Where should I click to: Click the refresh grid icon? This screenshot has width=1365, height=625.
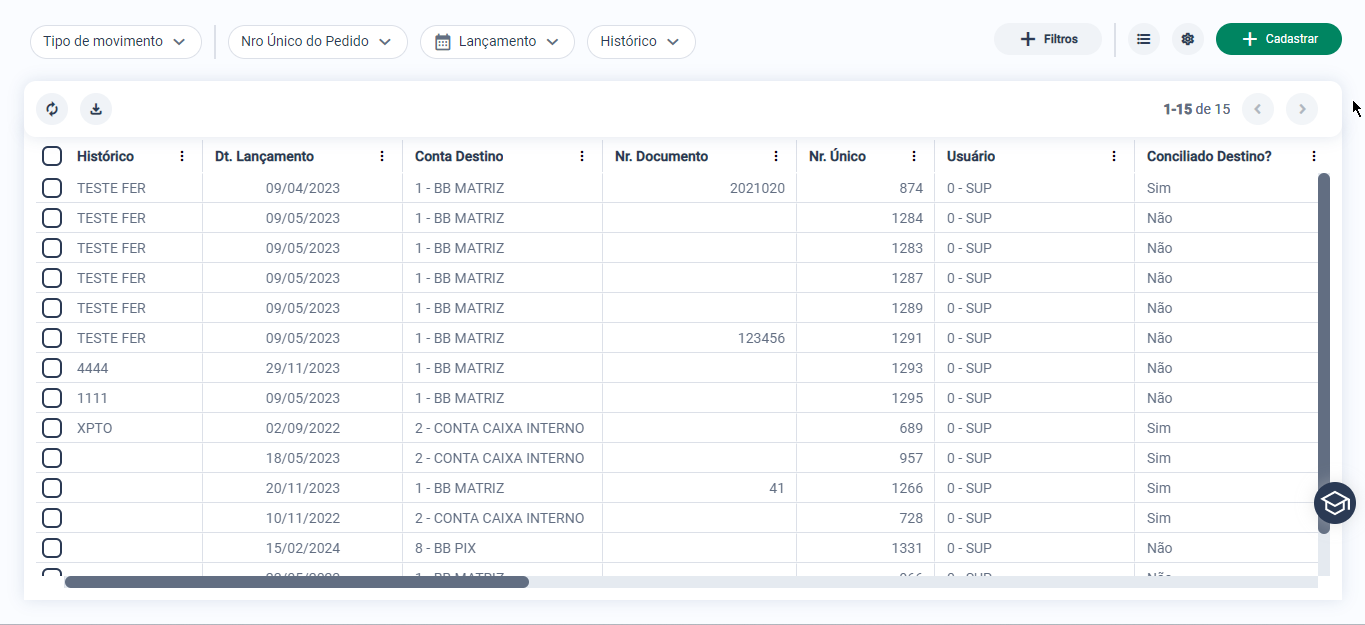52,109
